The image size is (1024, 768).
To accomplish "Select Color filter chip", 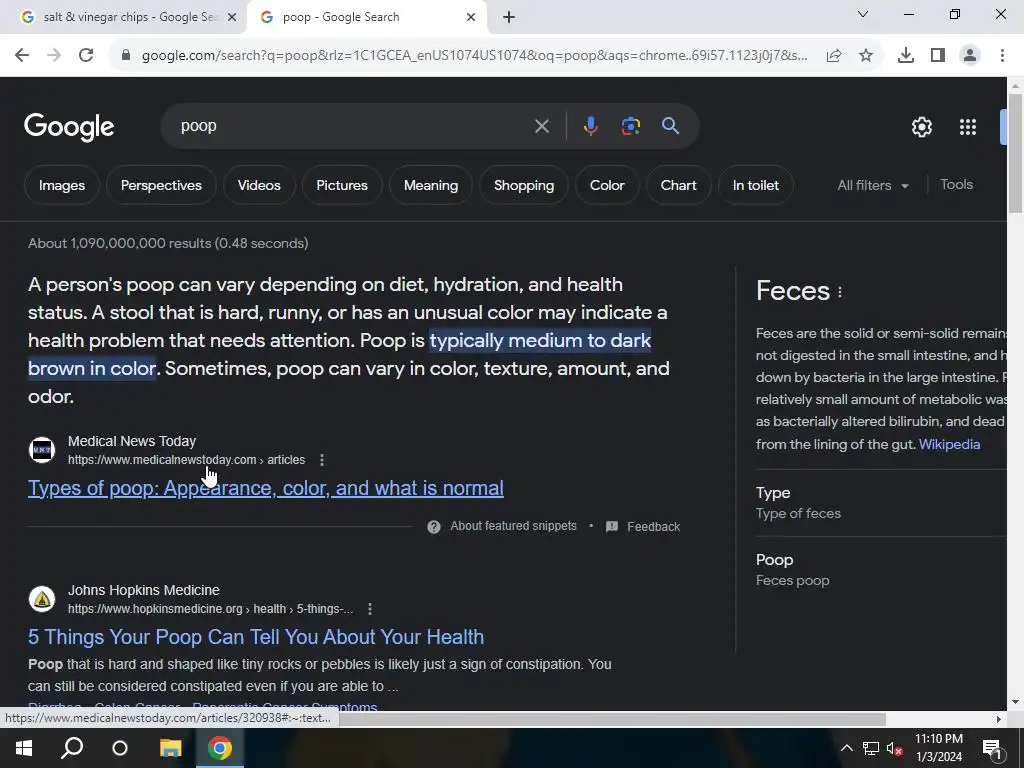I will pos(607,185).
